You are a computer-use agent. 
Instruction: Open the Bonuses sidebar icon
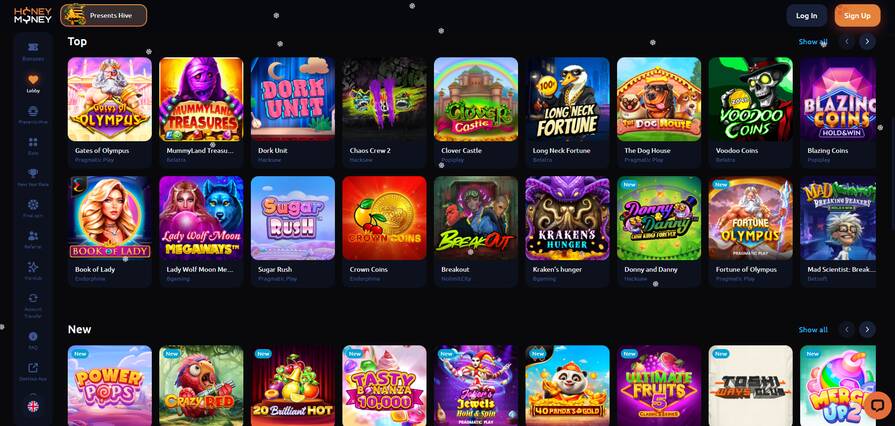coord(33,47)
